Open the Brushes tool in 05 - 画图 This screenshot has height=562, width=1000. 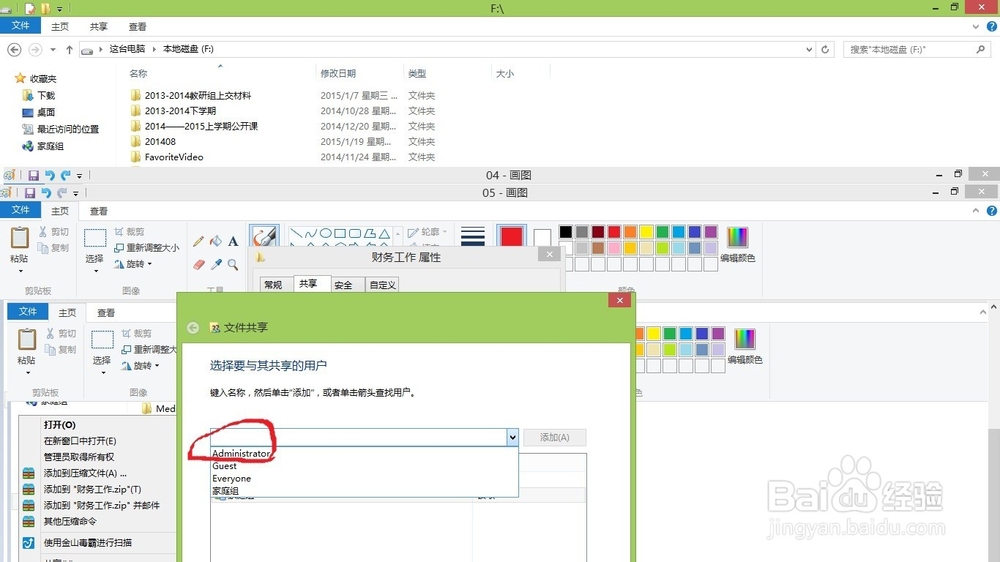coord(264,236)
